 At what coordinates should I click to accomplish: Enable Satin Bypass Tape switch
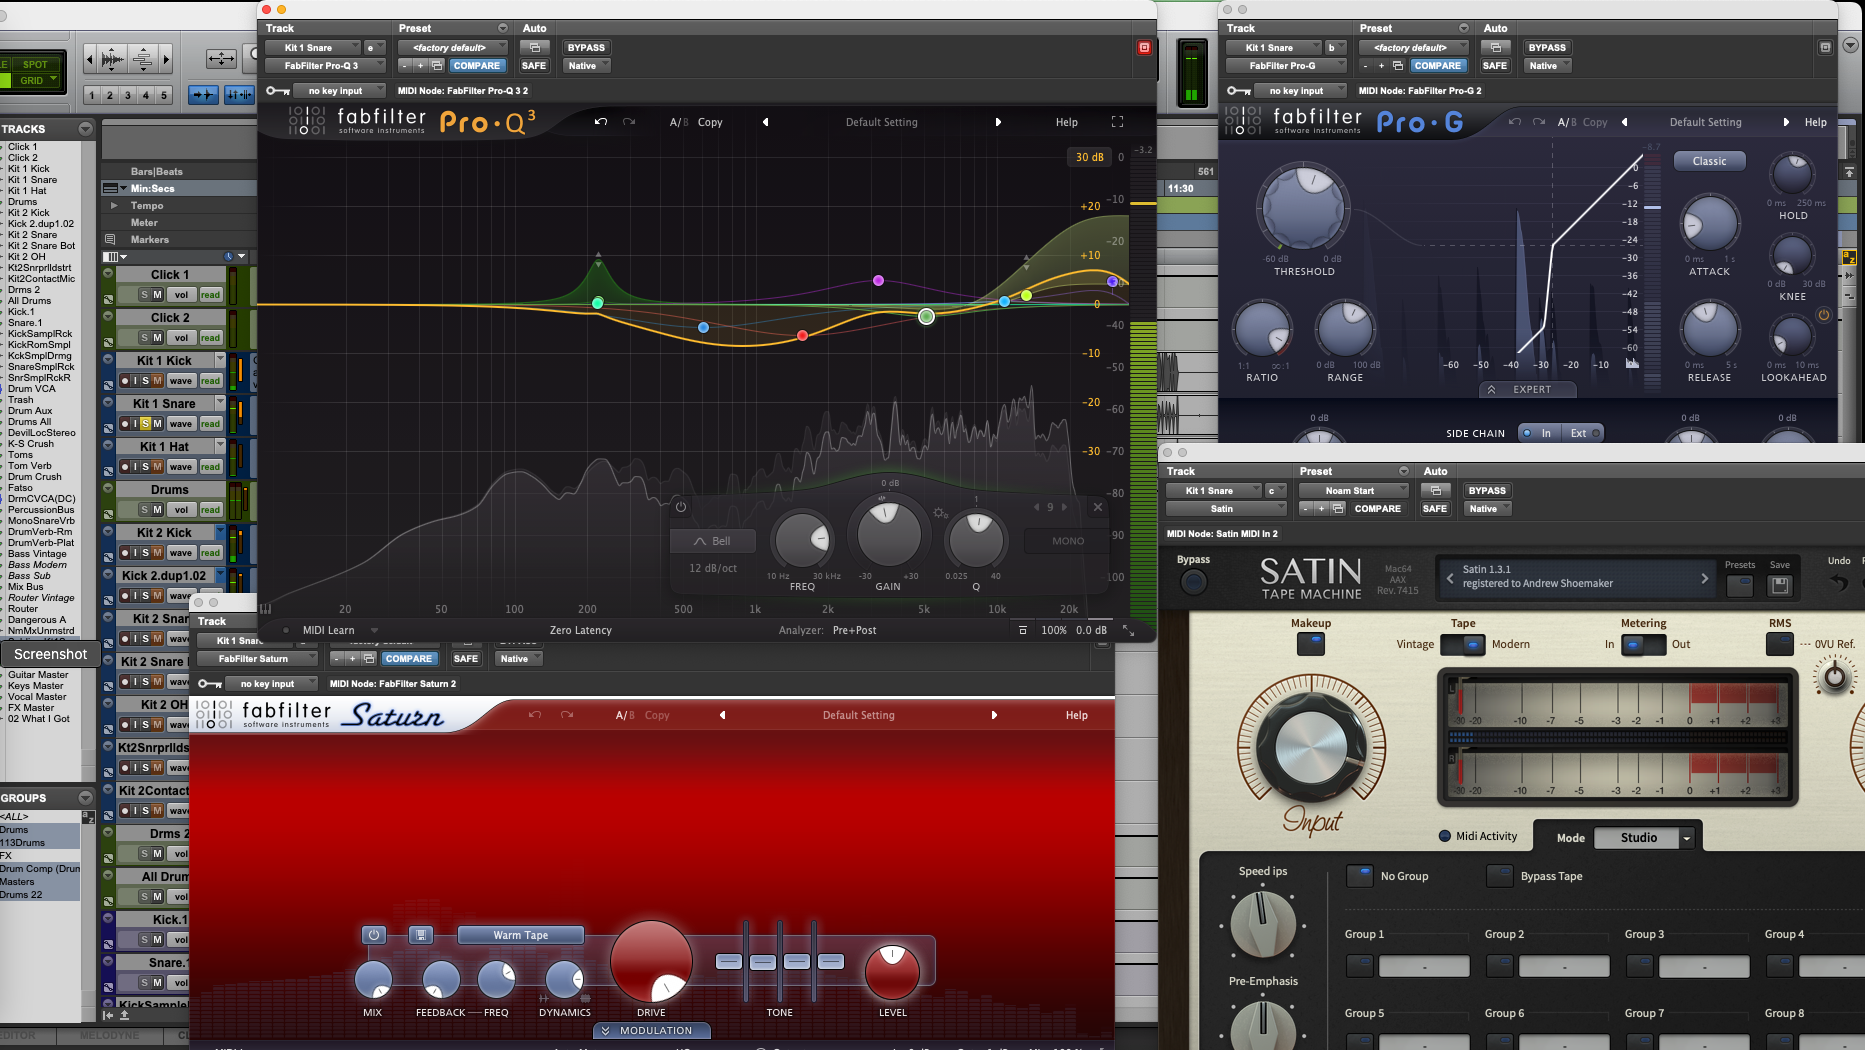[x=1499, y=876]
